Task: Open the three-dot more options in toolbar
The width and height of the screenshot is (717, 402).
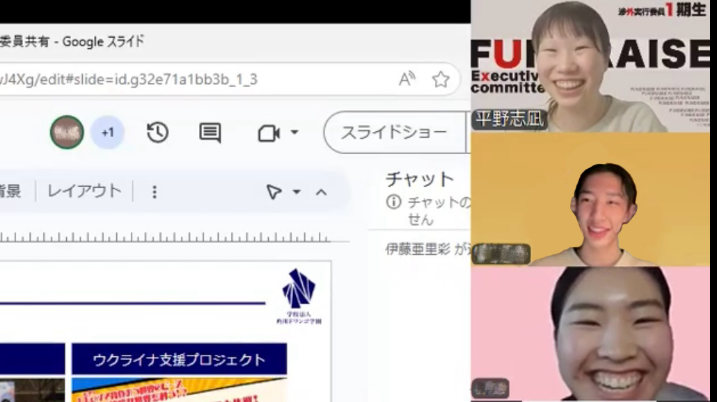Action: point(154,191)
